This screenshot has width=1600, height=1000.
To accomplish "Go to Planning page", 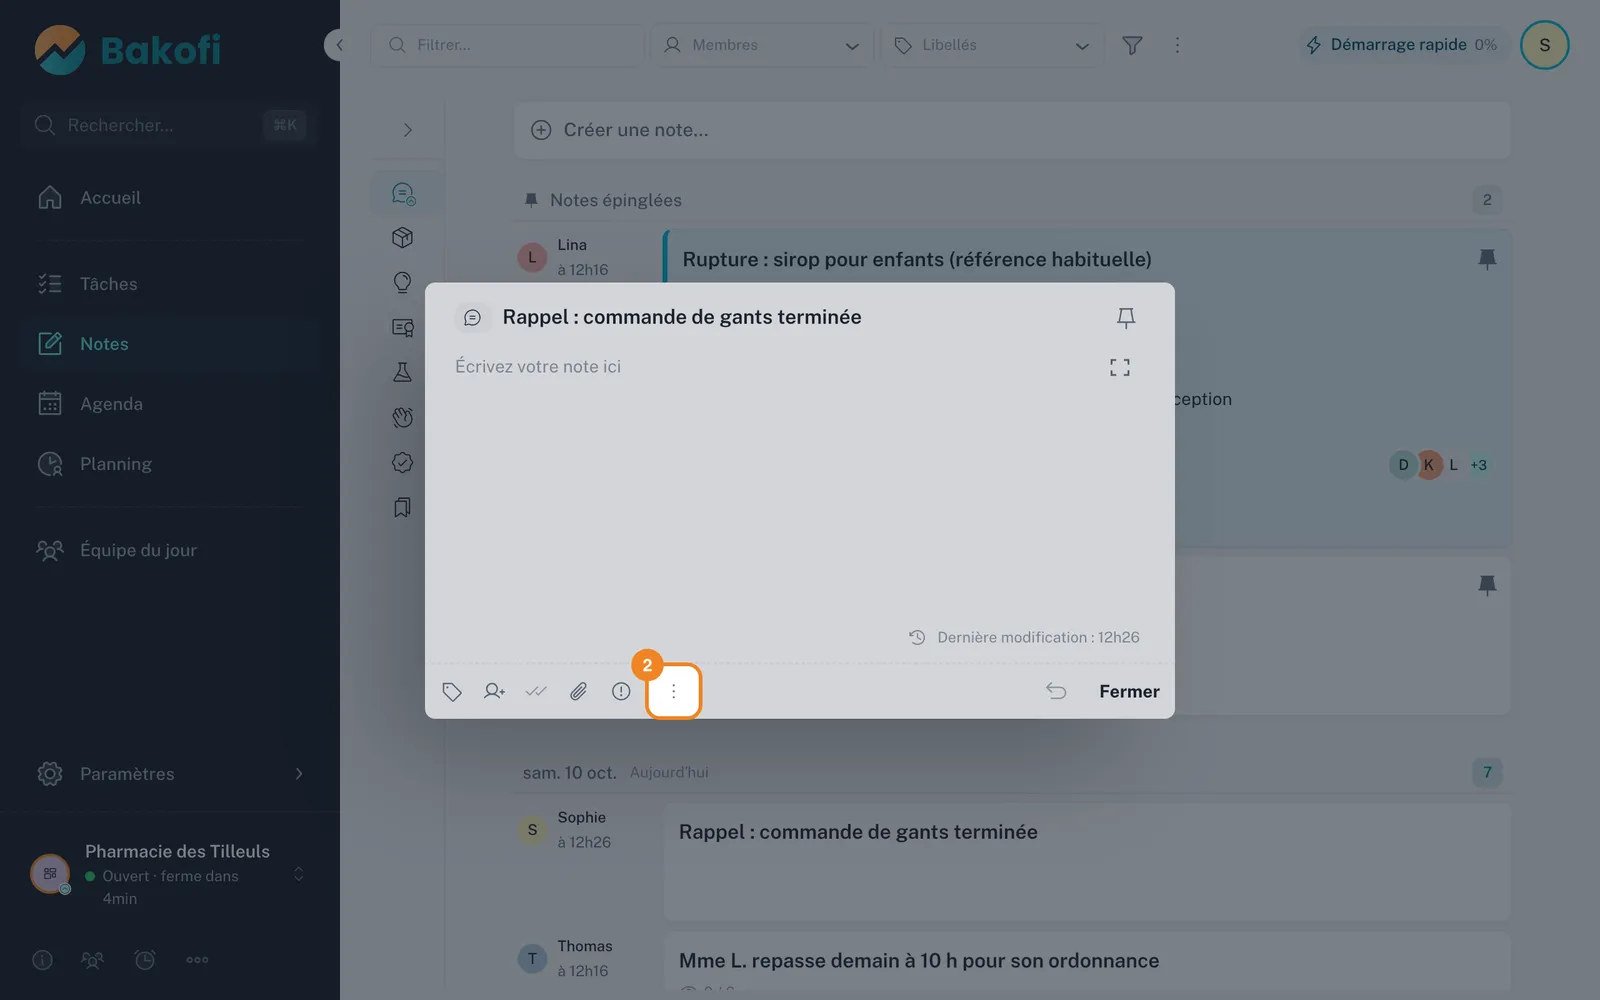I will pos(170,464).
